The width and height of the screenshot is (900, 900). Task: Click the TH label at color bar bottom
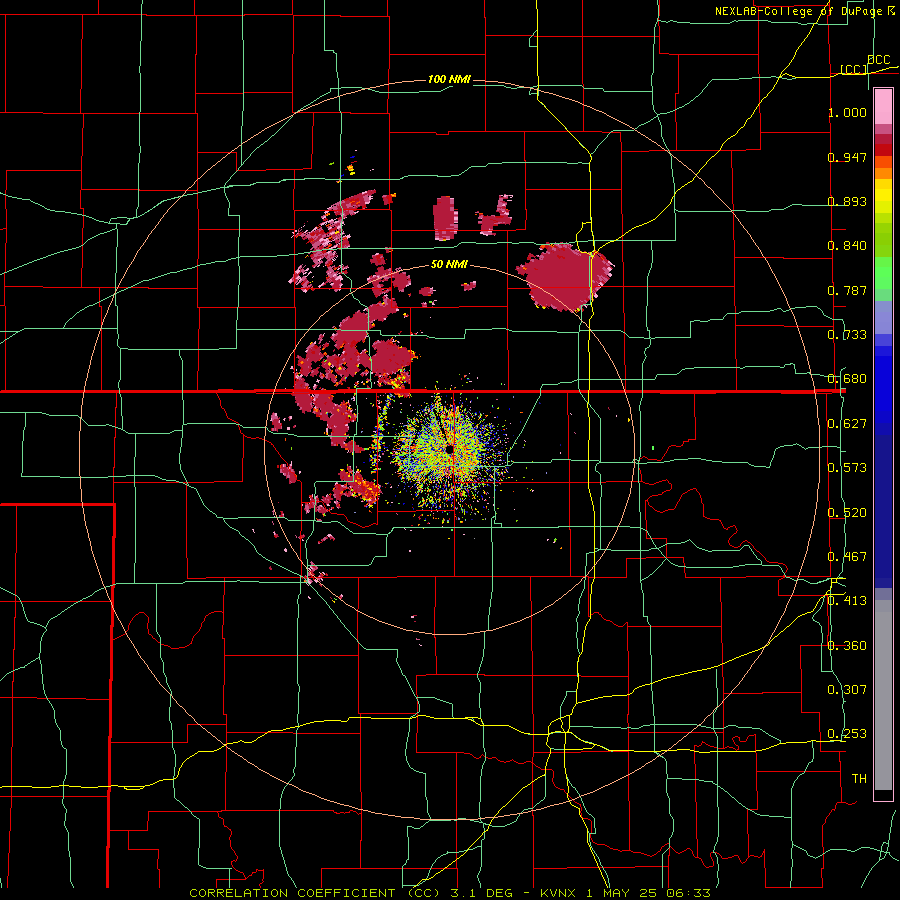pyautogui.click(x=859, y=779)
